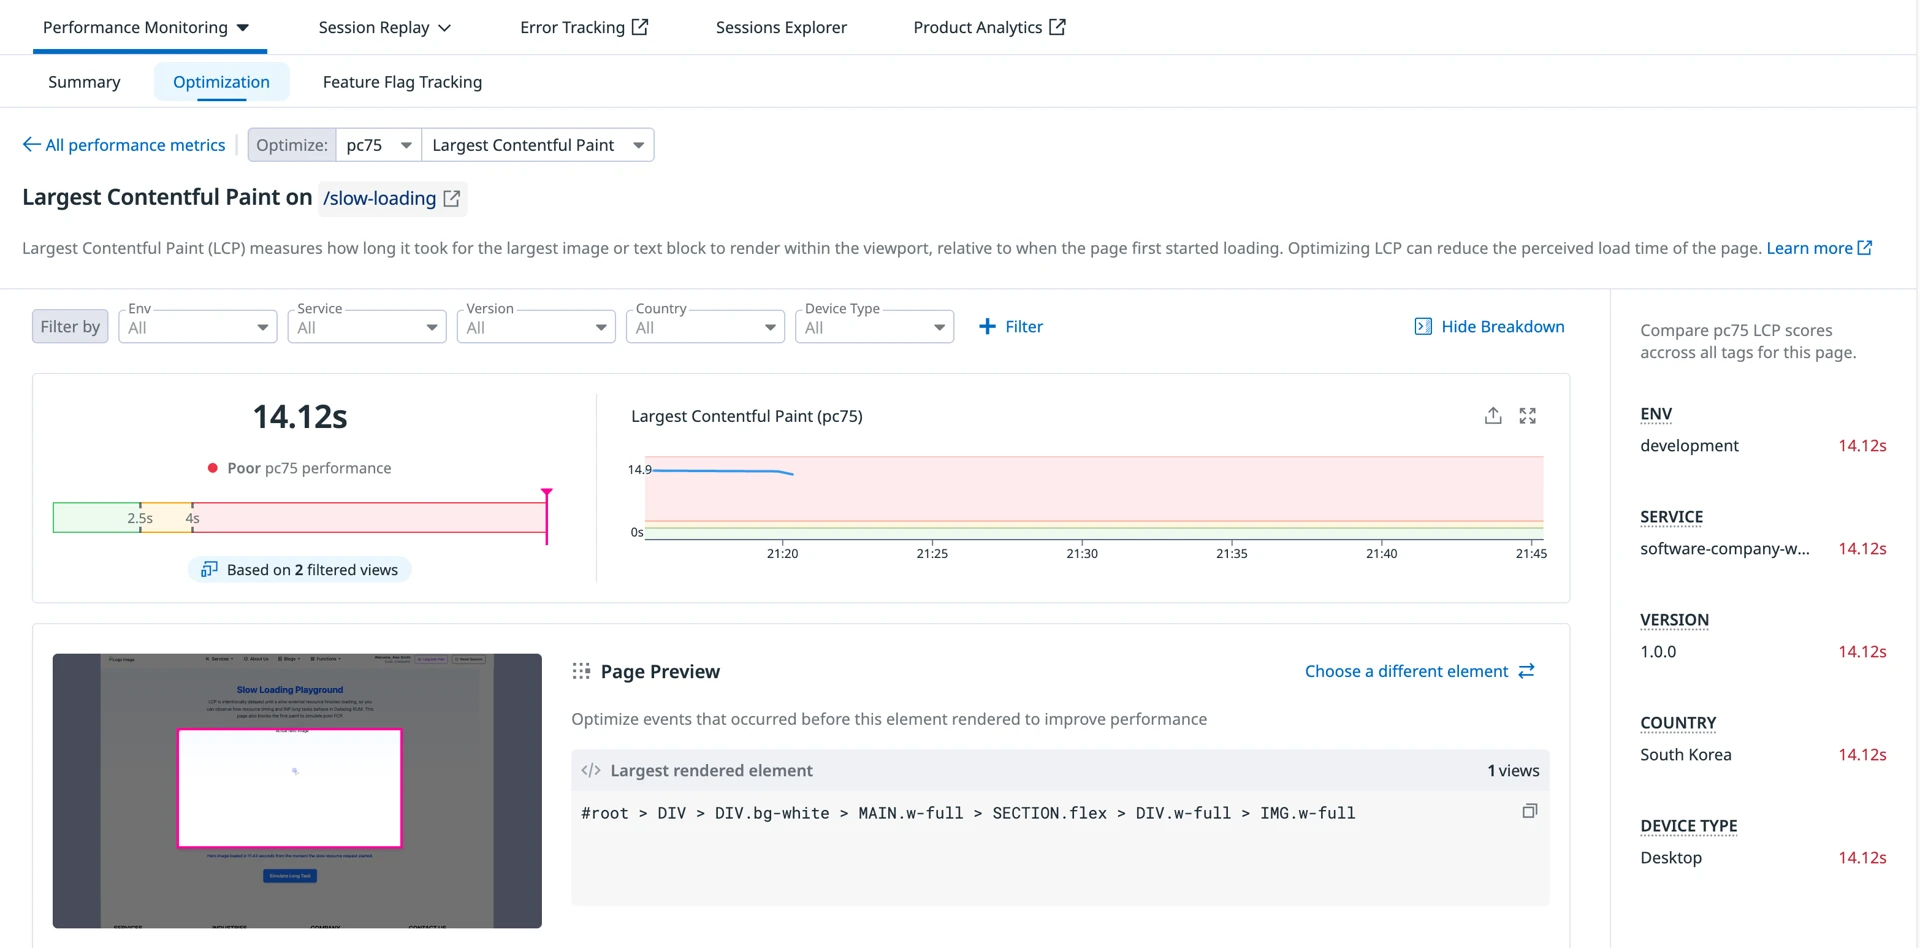Open the Largest Contentful Paint metric dropdown

pyautogui.click(x=537, y=145)
